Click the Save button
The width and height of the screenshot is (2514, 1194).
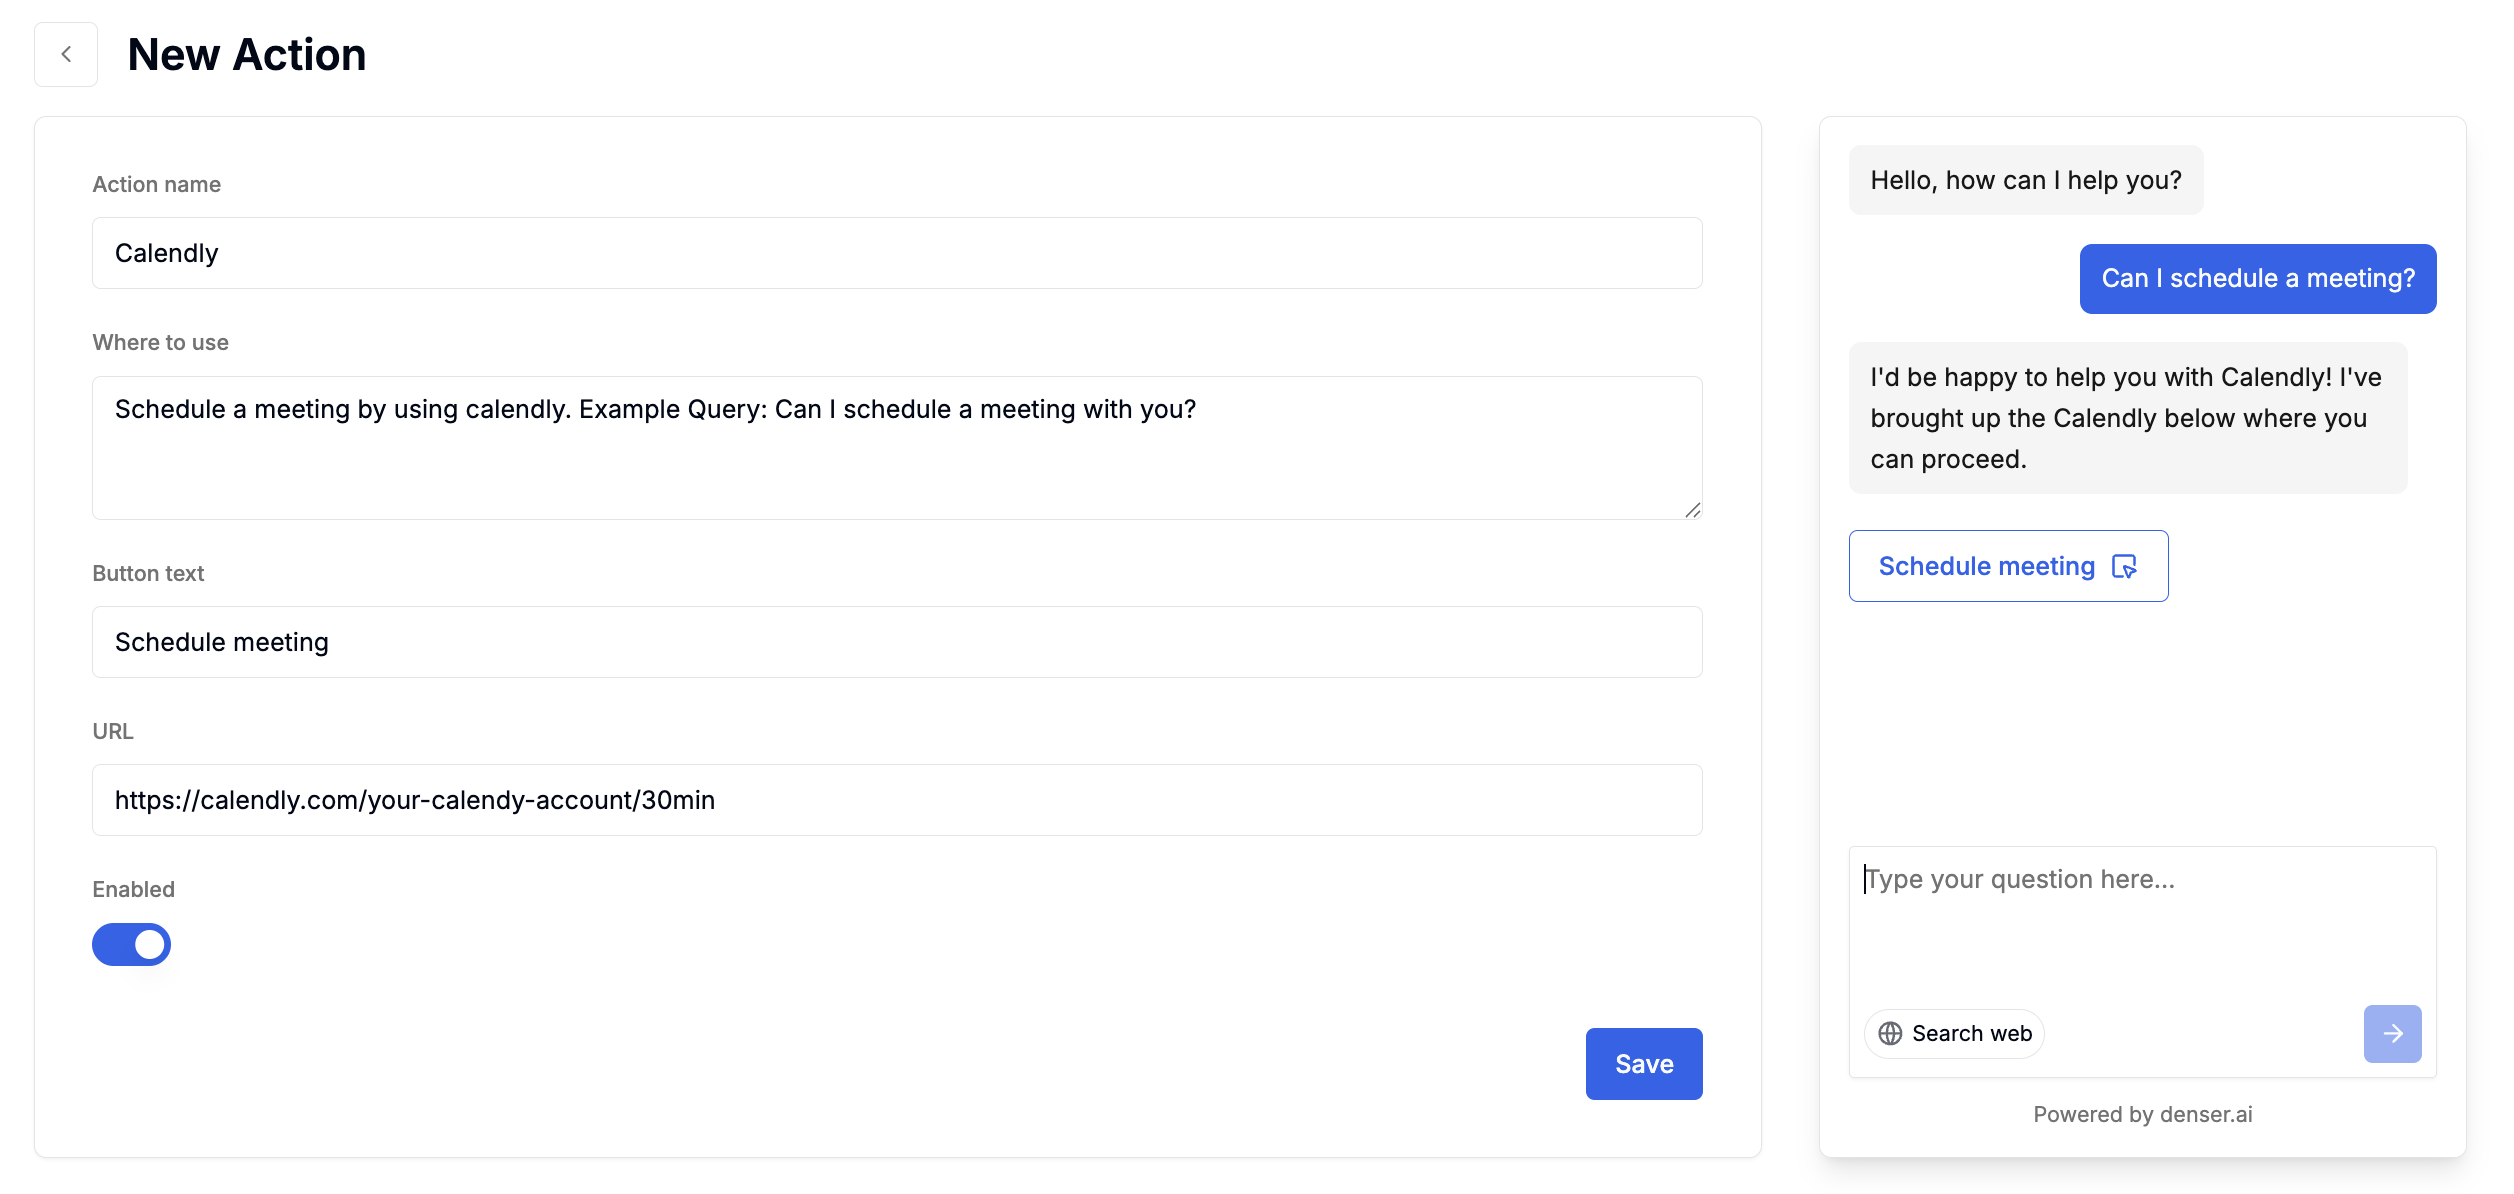pos(1644,1064)
